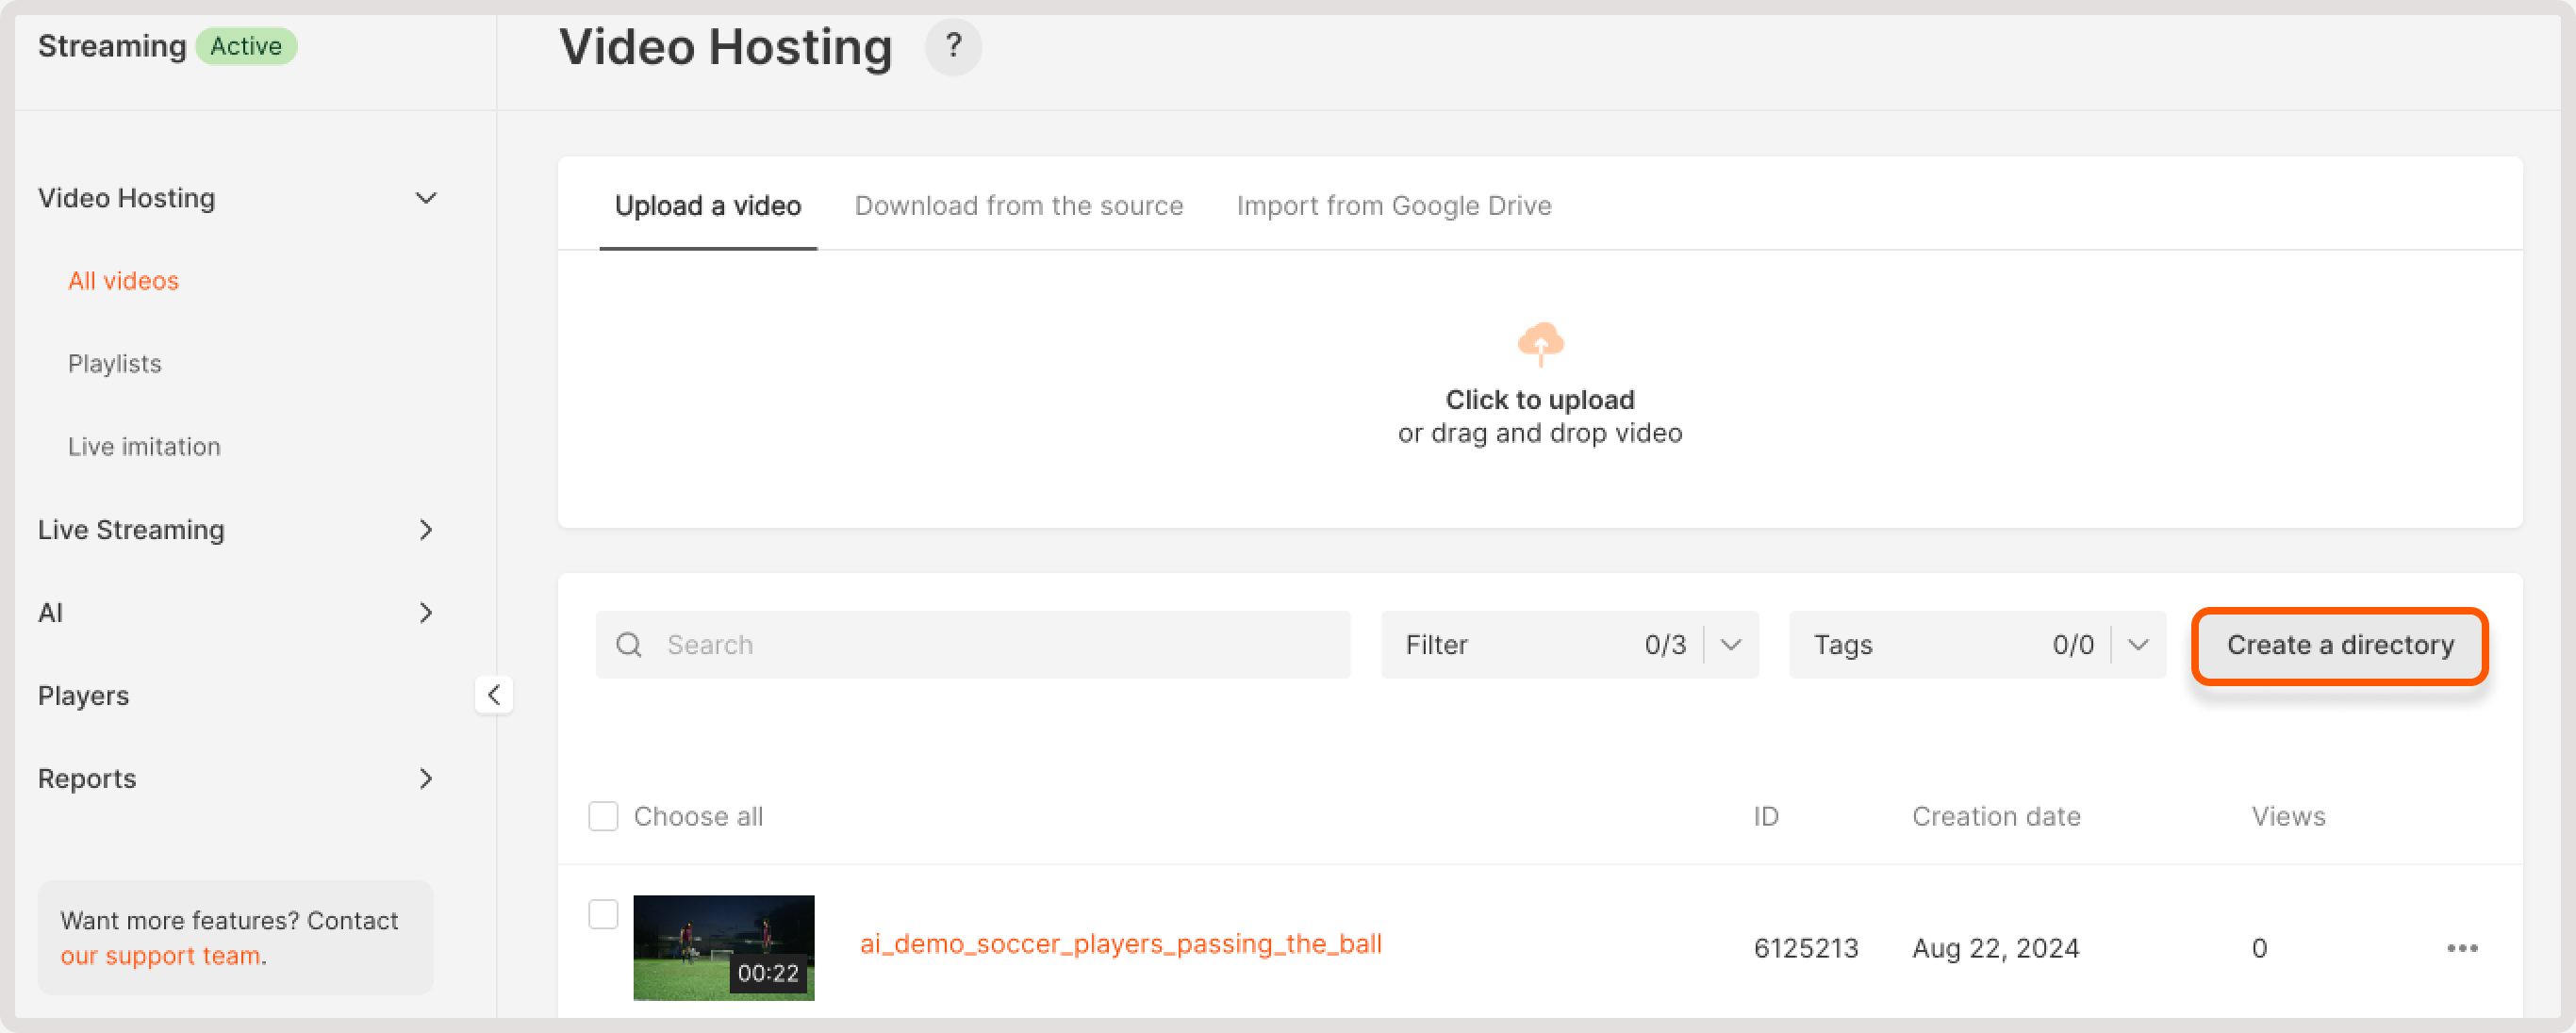Switch to Import from Google Drive tab

tap(1393, 206)
